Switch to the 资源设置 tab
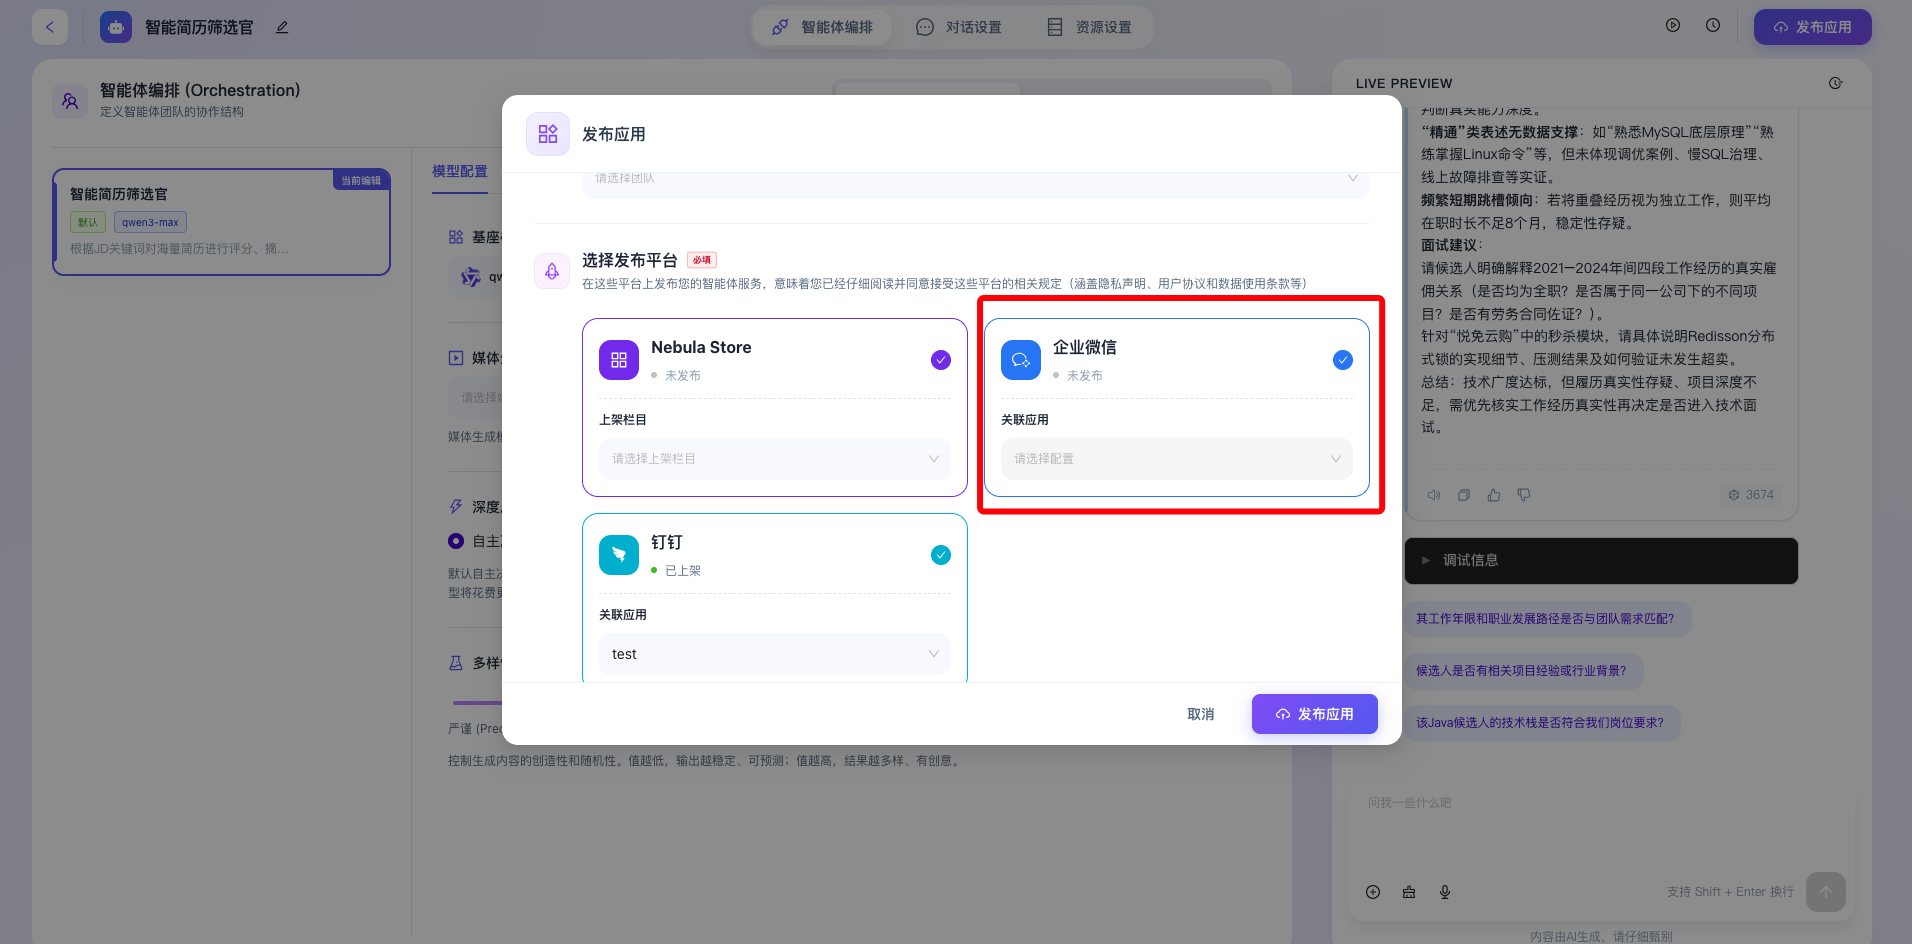Screen dimensions: 1912x944 [1089, 27]
